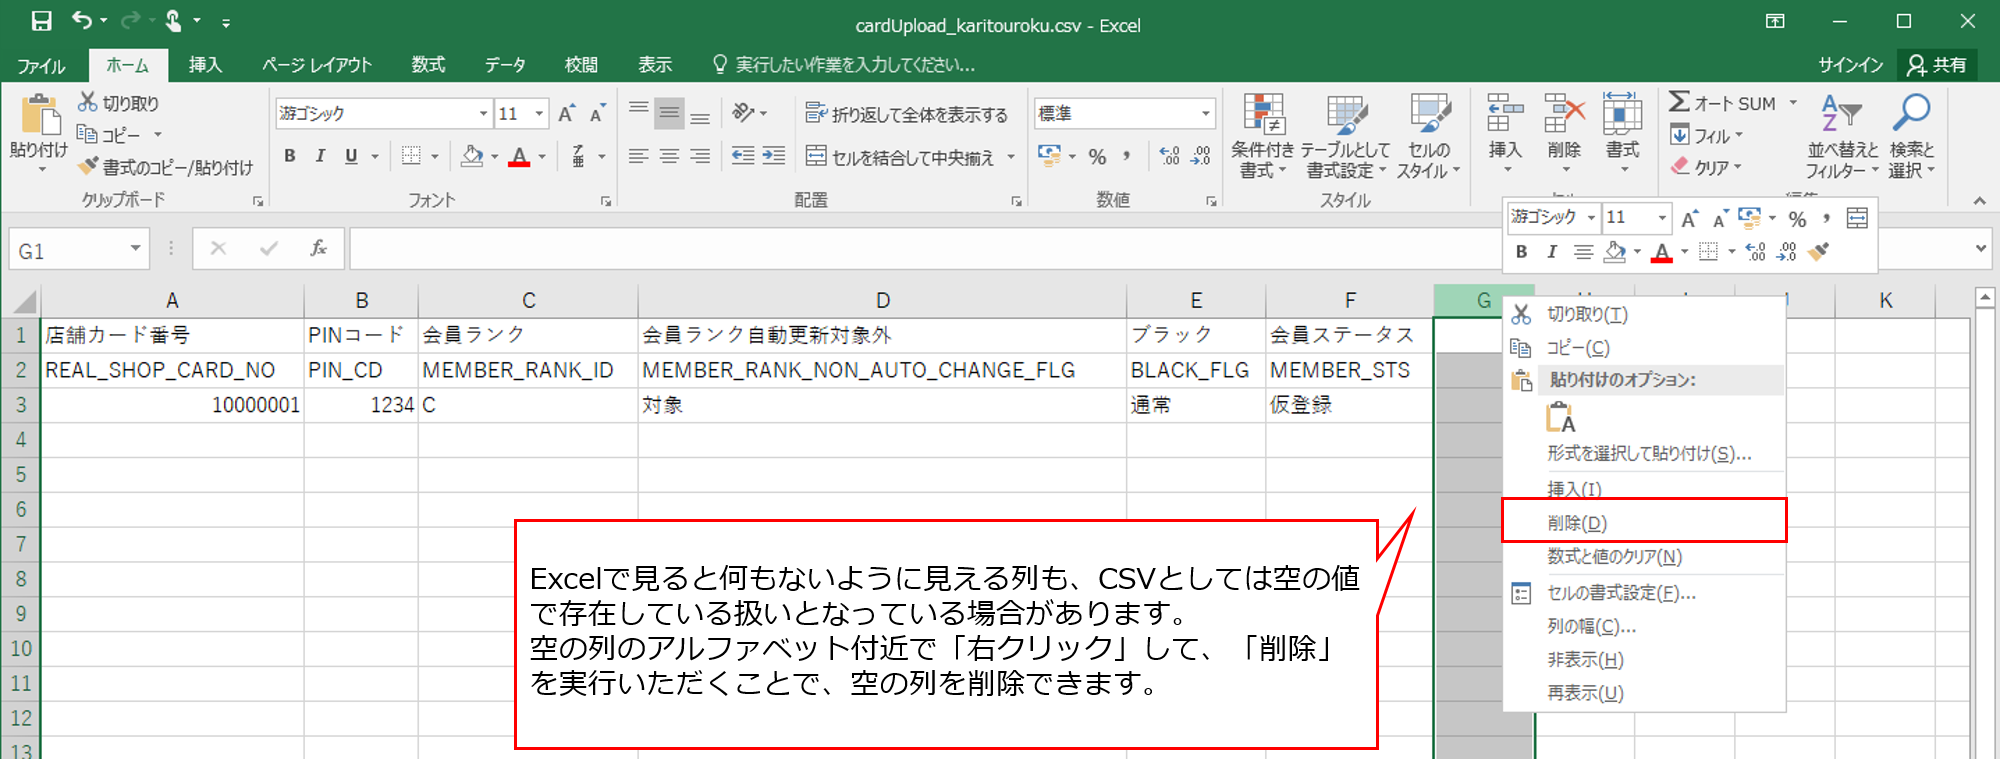Click the Sort and Filter icon
Image resolution: width=2000 pixels, height=759 pixels.
coord(1841,114)
